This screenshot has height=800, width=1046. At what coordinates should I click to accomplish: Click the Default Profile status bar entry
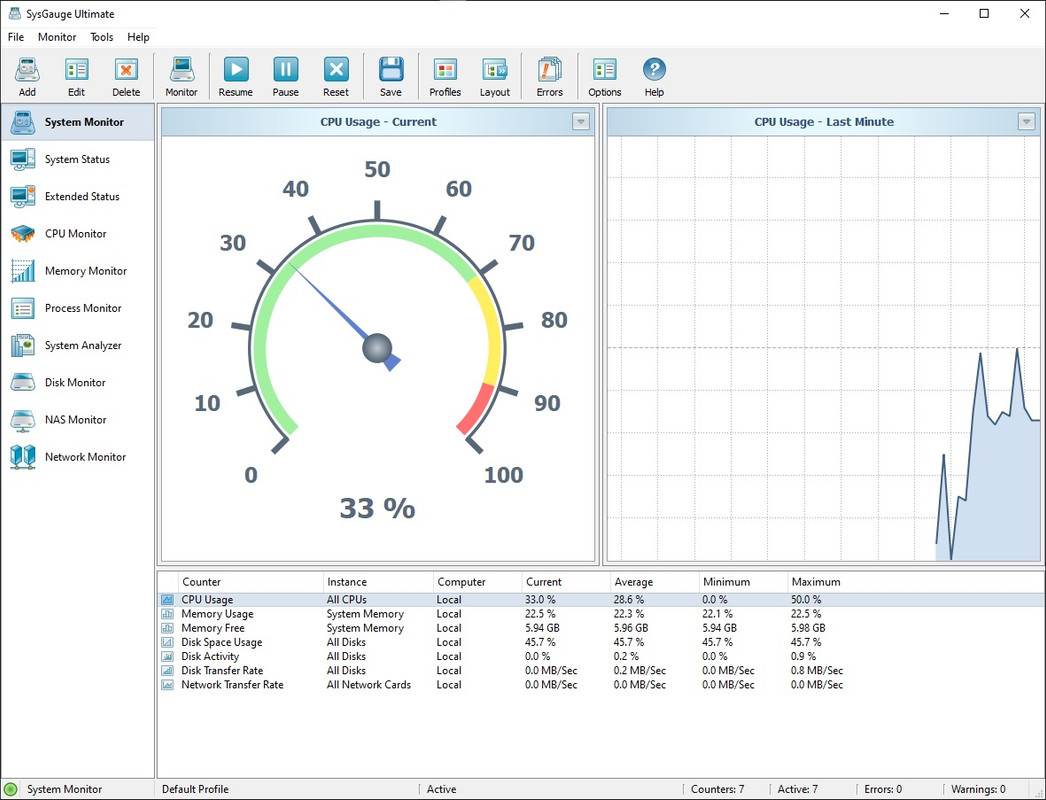195,789
